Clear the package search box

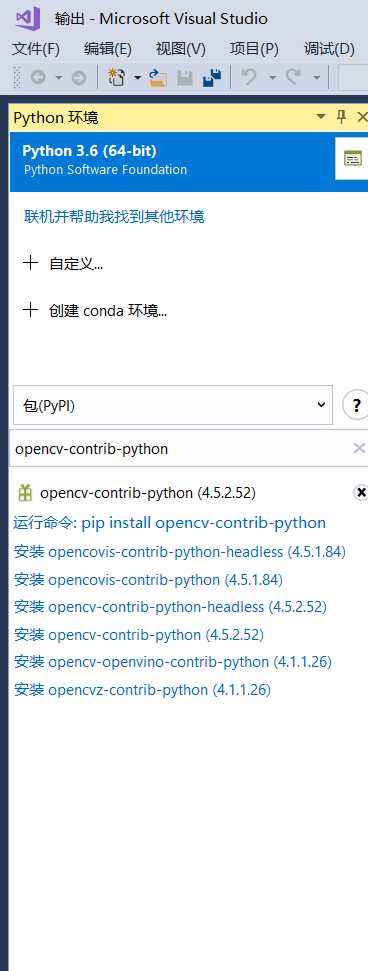pyautogui.click(x=359, y=448)
